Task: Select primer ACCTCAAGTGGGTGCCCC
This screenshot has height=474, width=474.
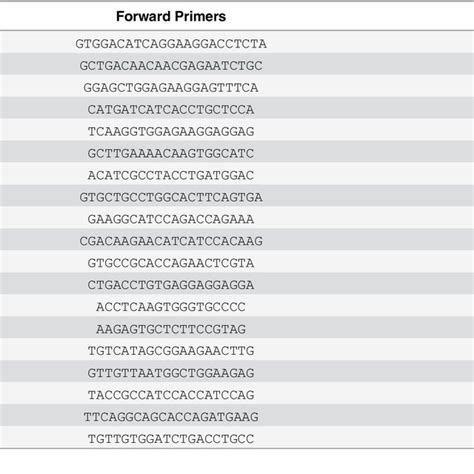Action: coord(171,307)
